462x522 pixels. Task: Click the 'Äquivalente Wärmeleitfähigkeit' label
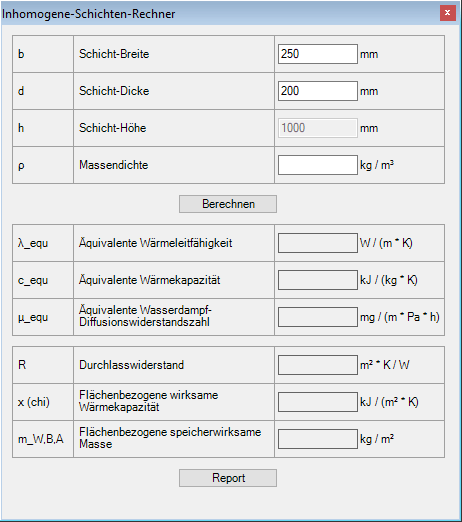(156, 243)
